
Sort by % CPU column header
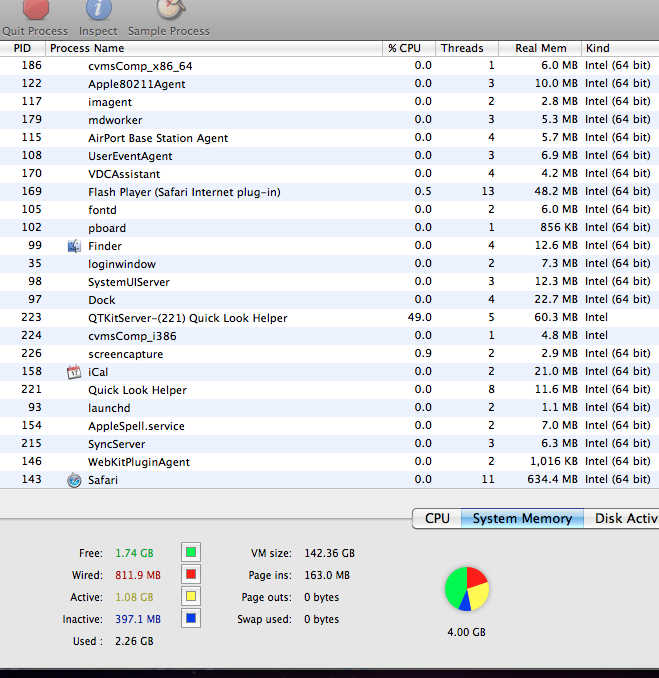[x=409, y=48]
